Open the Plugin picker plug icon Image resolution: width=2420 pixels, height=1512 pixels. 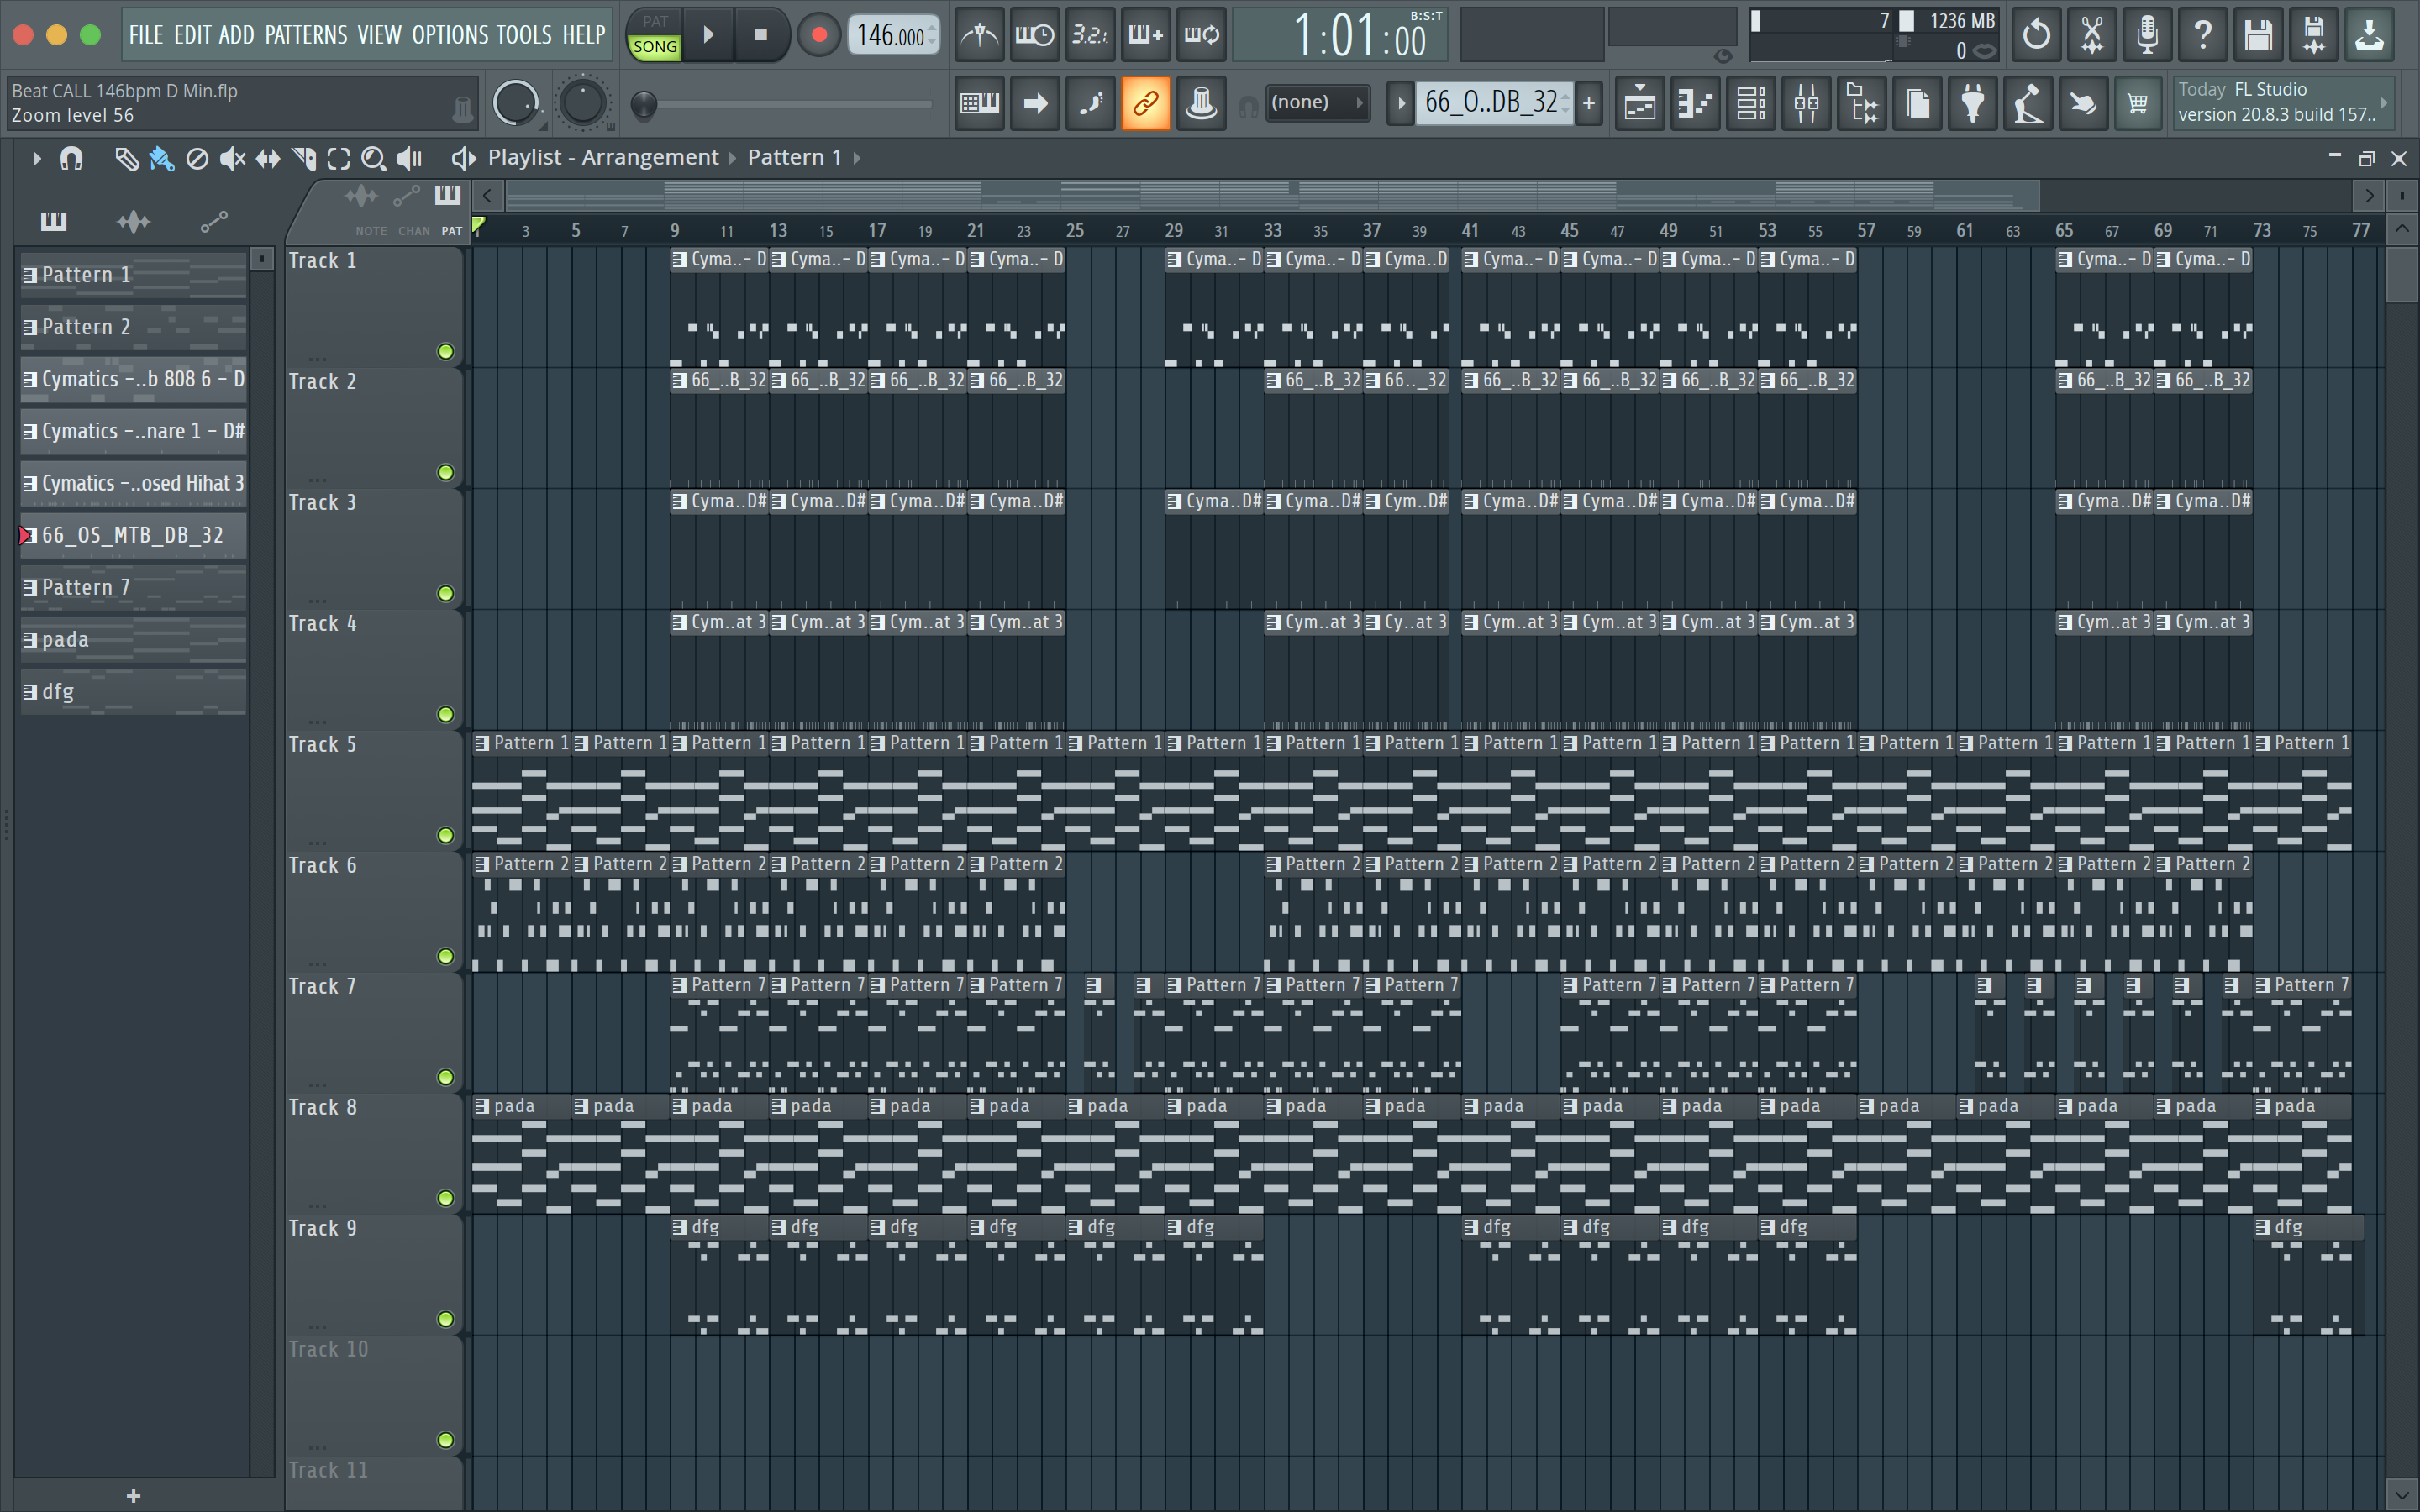coord(1973,102)
